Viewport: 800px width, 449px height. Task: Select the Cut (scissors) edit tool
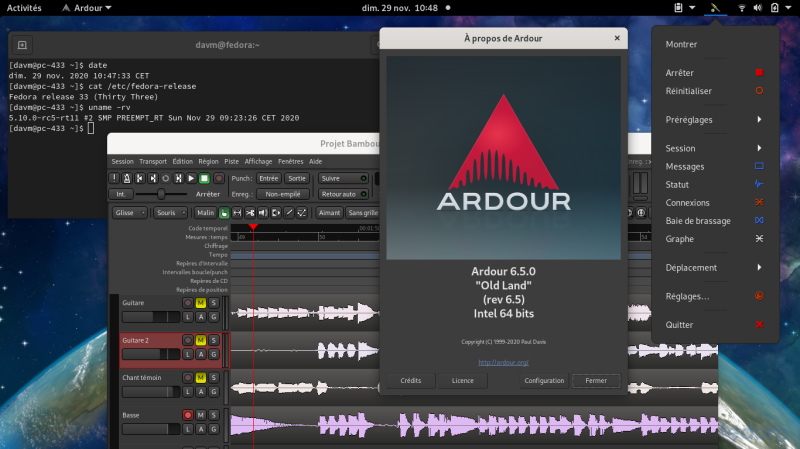click(x=250, y=212)
